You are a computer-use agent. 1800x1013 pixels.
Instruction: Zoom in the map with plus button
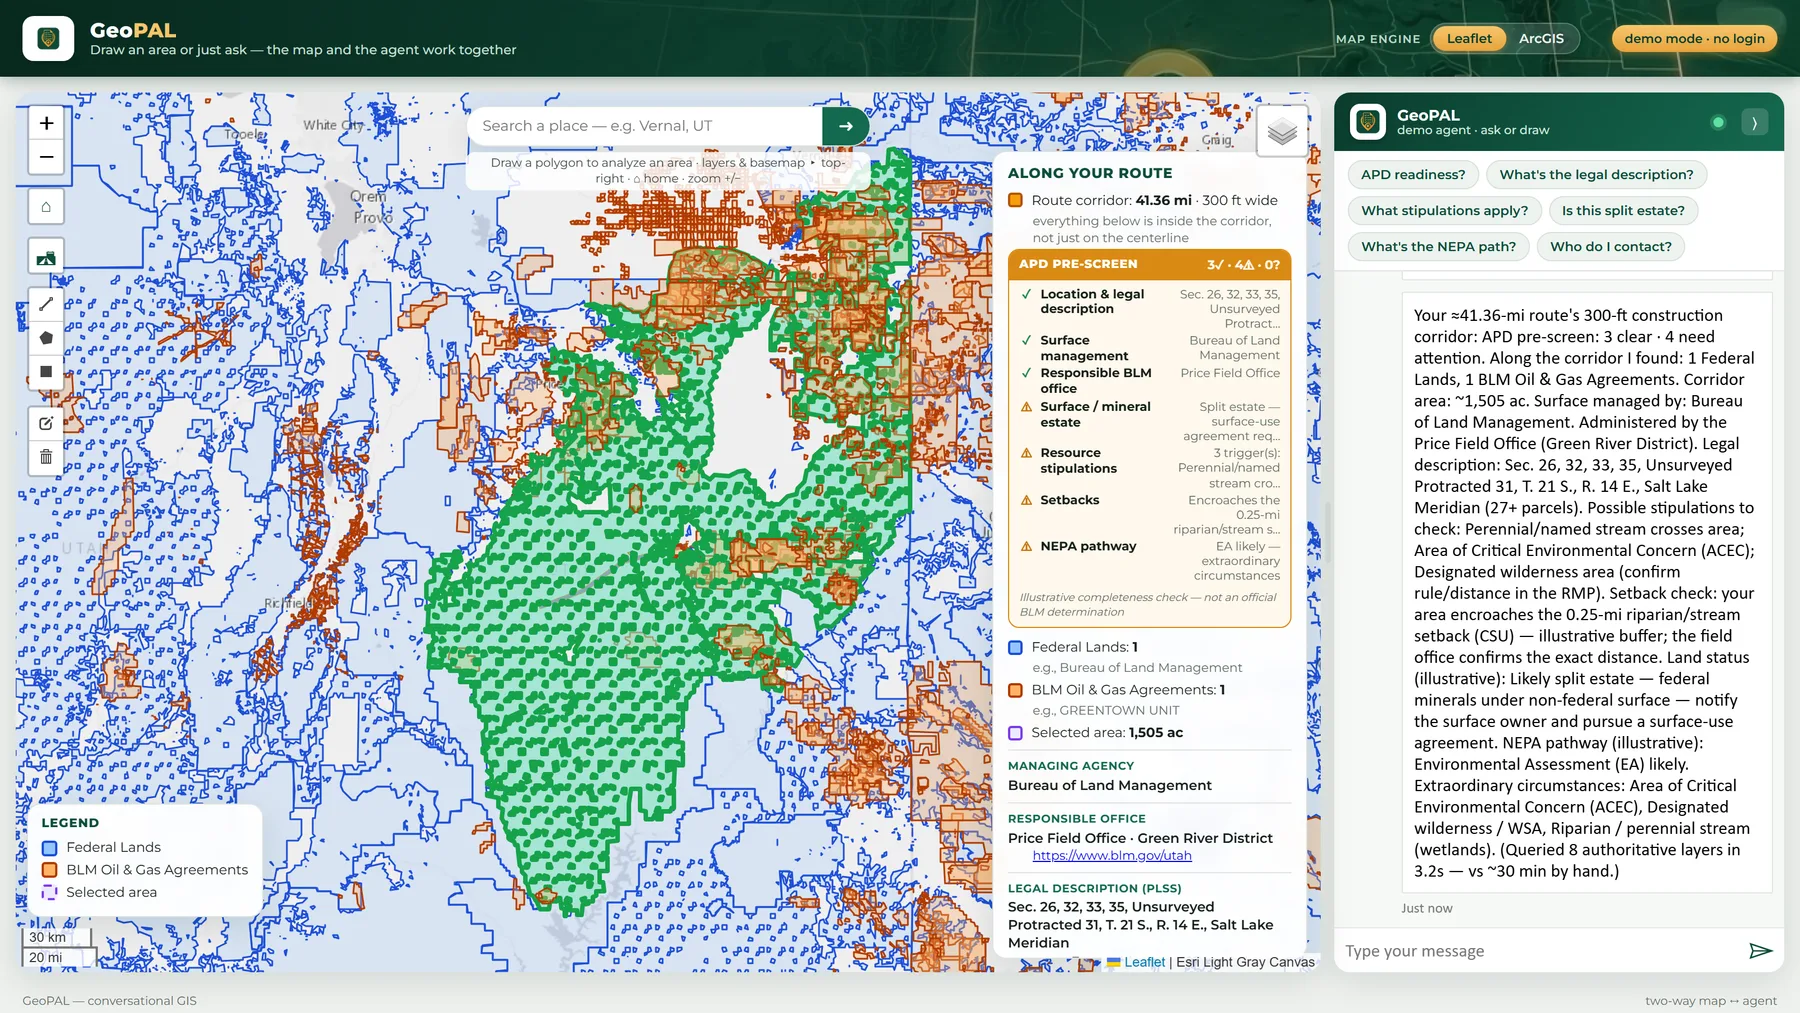tap(46, 123)
